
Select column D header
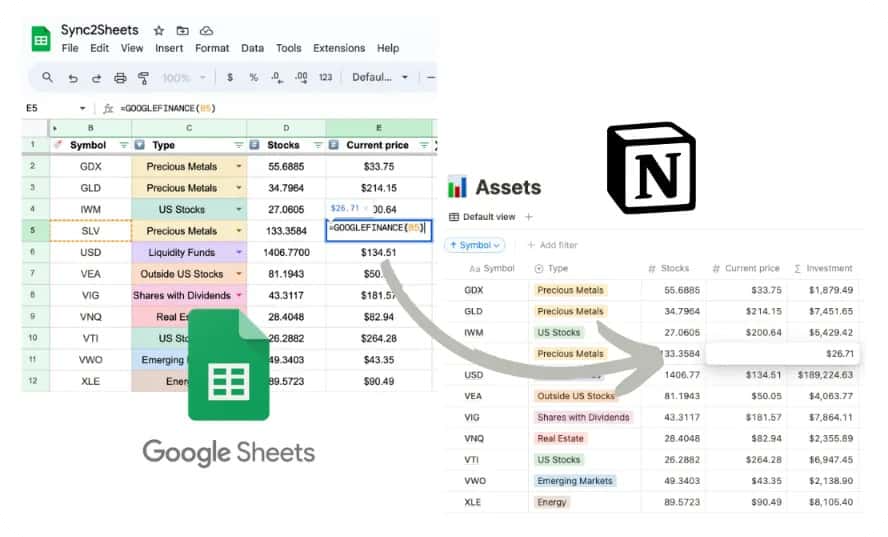click(x=286, y=128)
